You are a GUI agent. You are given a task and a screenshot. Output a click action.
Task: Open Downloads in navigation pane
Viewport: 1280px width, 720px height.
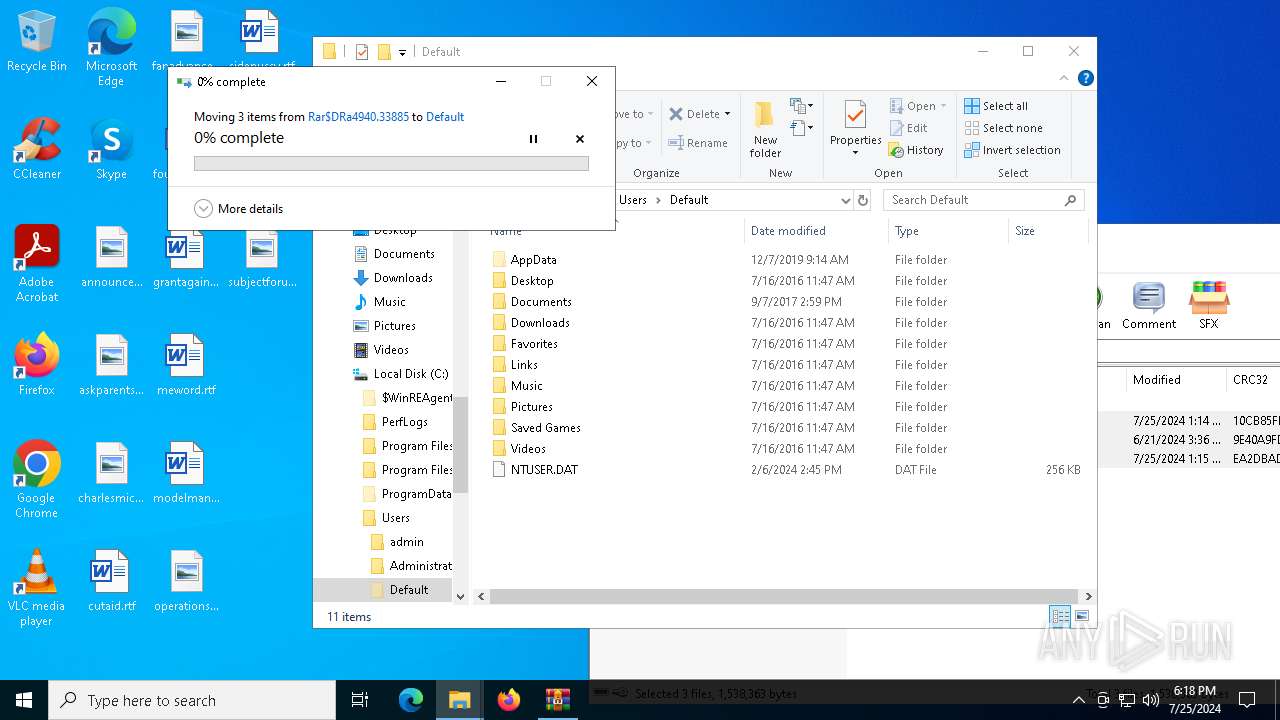[403, 278]
